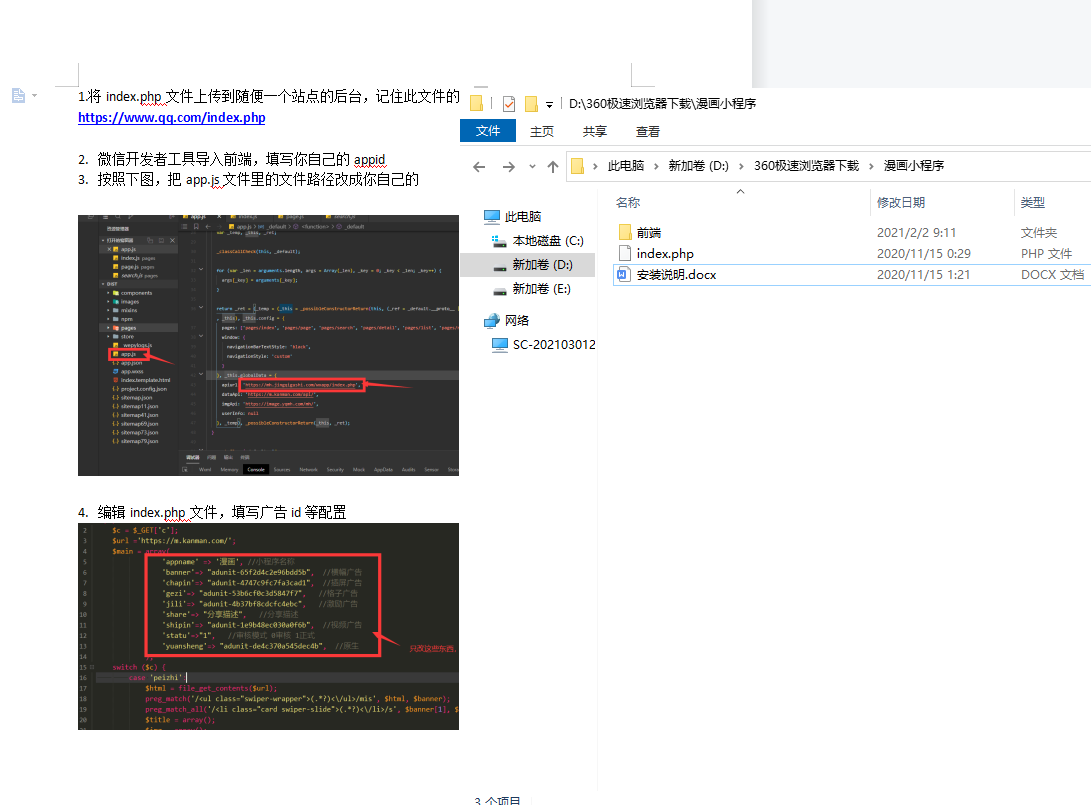Click date 2021/2/2 9:11 of 前端 row
The image size is (1091, 805).
916,232
